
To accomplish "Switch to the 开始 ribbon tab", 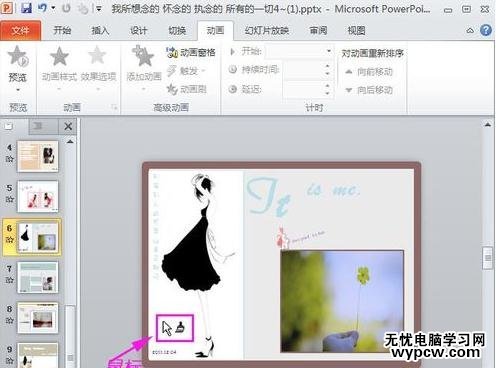I will point(62,30).
